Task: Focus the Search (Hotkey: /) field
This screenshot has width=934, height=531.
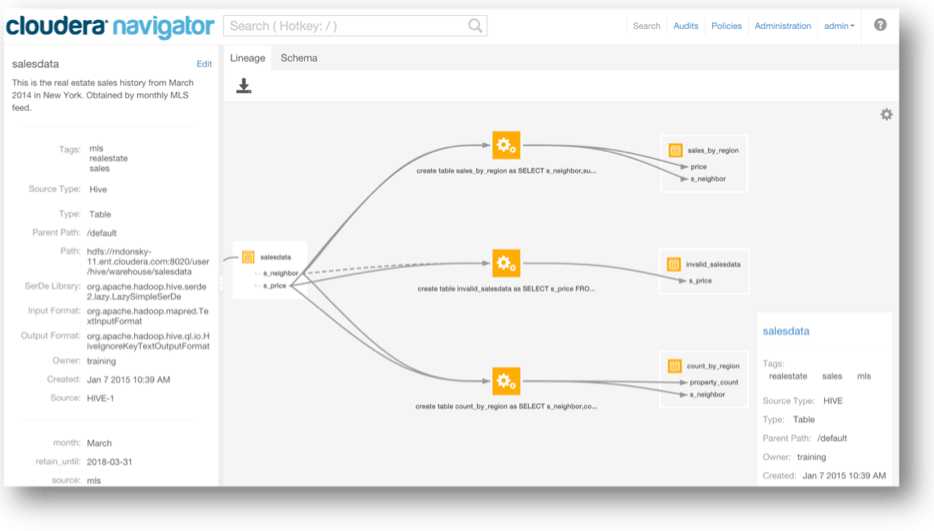Action: click(355, 26)
